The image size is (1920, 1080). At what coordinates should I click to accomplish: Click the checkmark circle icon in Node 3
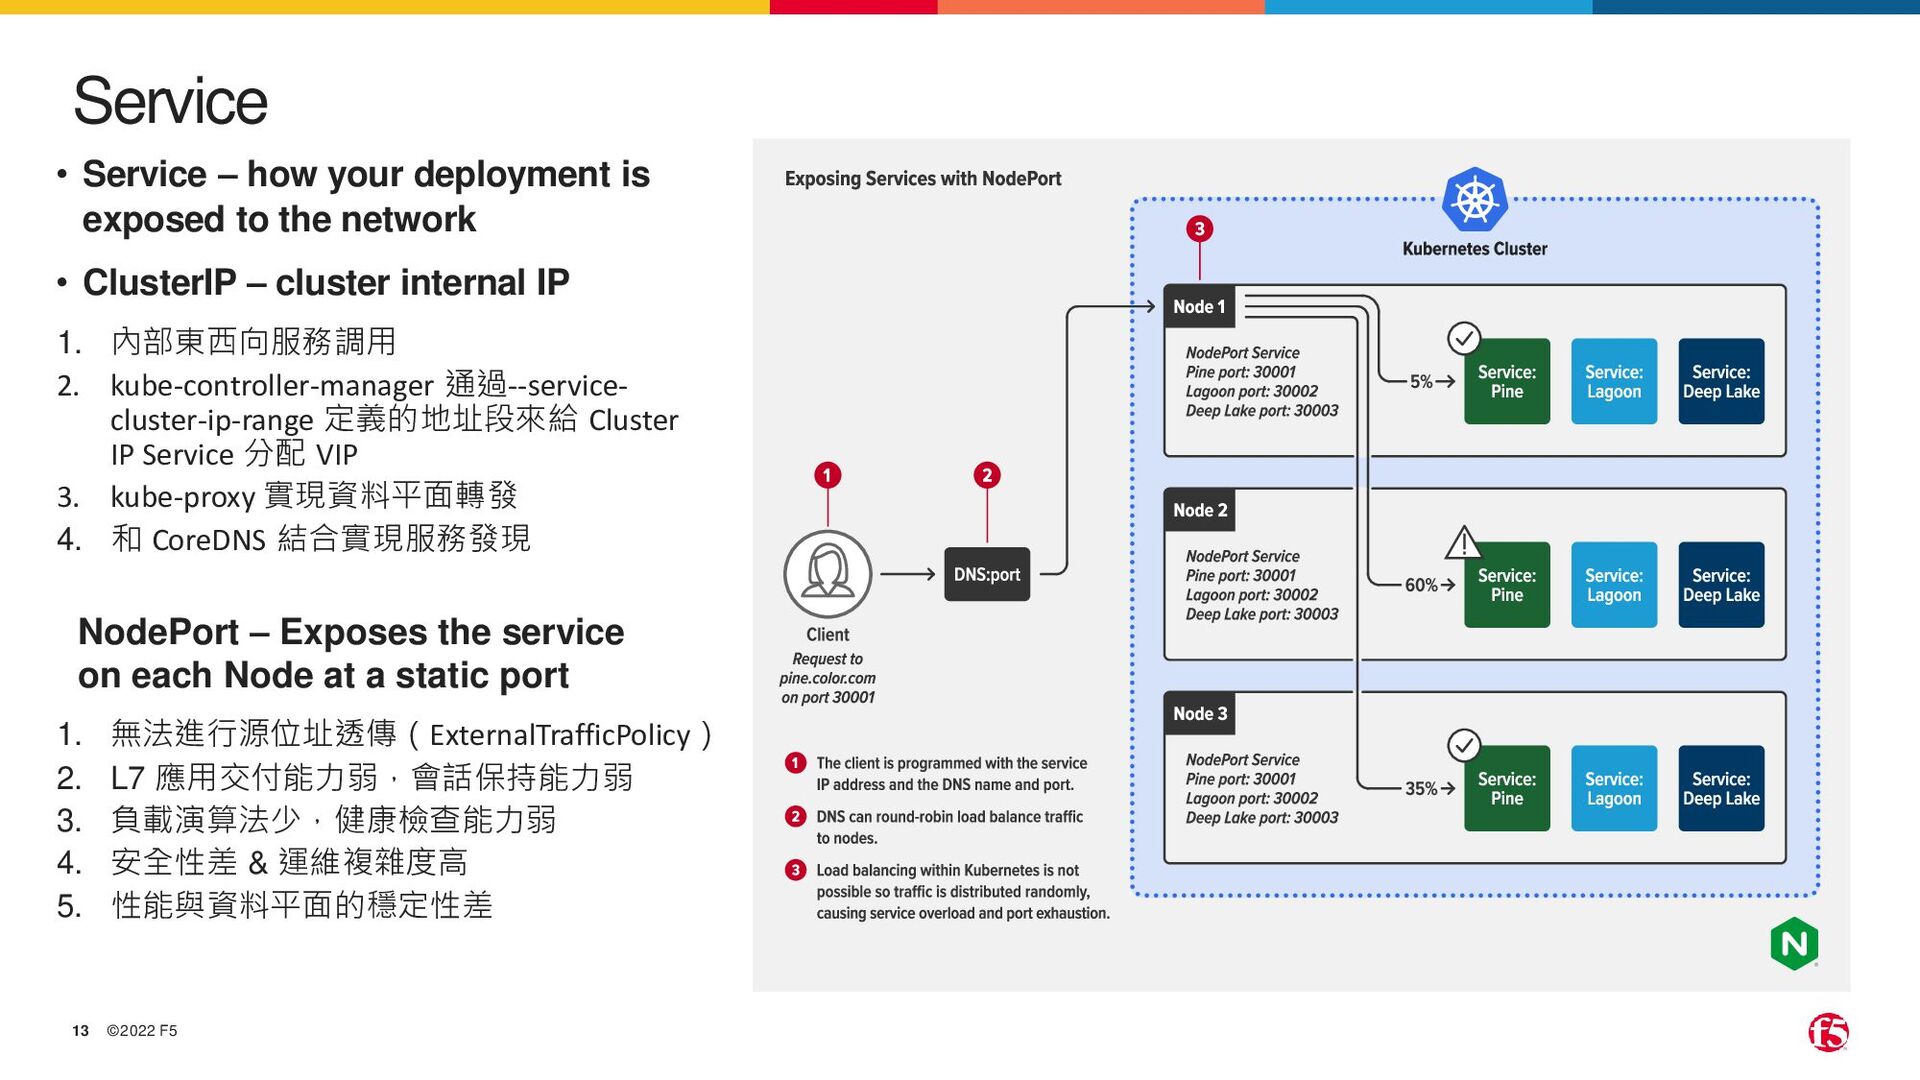point(1464,745)
